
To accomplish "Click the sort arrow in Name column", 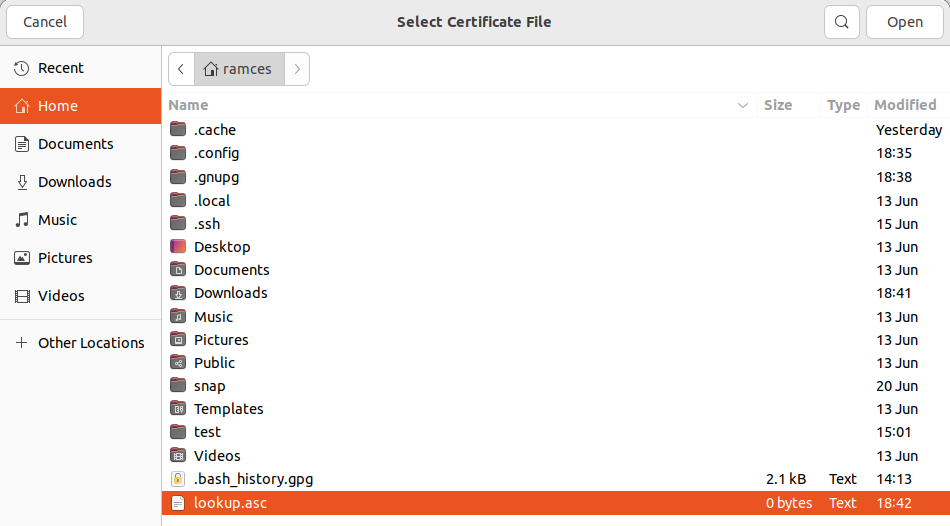I will (743, 105).
